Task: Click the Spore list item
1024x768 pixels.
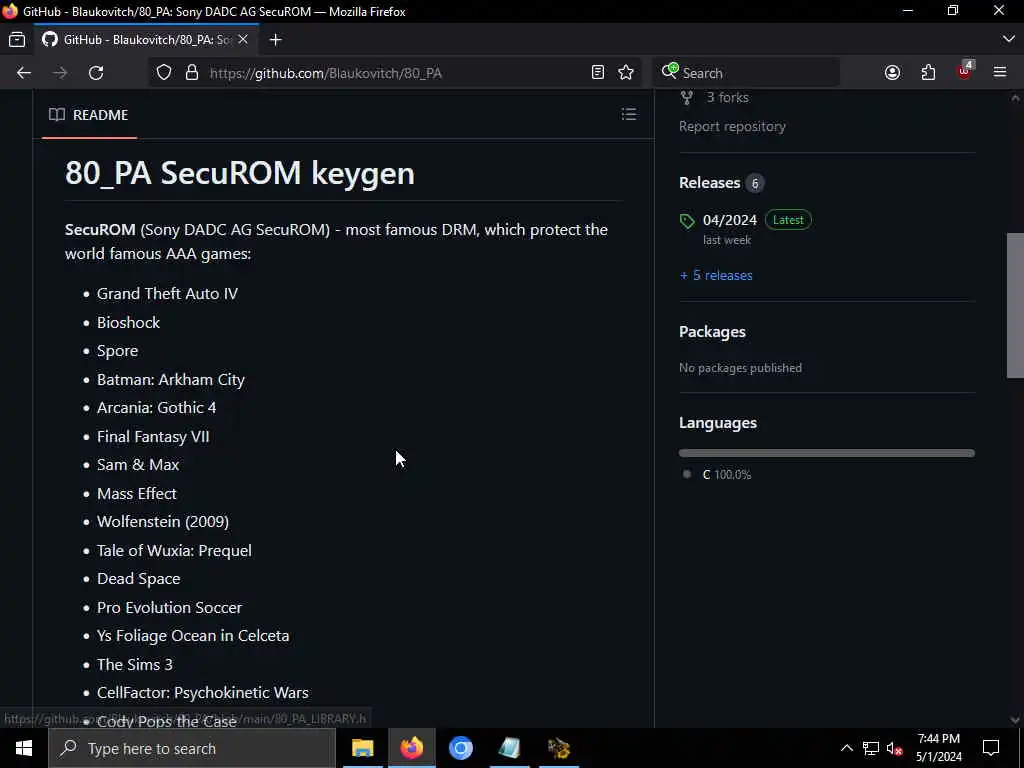Action: [118, 351]
